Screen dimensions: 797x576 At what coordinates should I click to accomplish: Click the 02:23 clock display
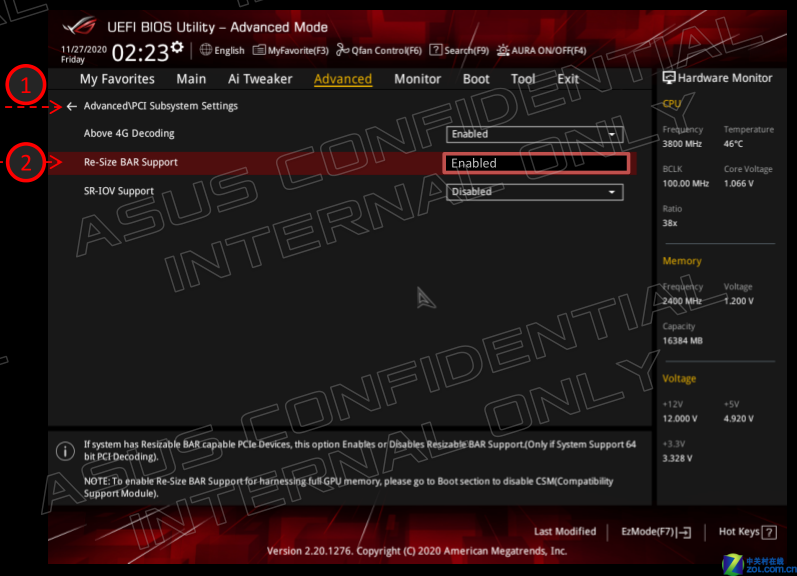pos(140,53)
